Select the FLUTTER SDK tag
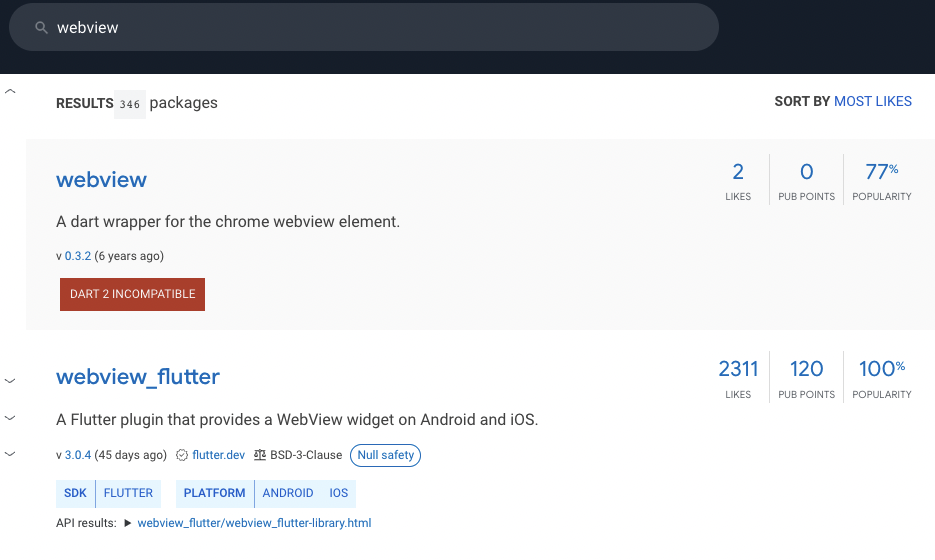This screenshot has height=560, width=935. tap(128, 493)
